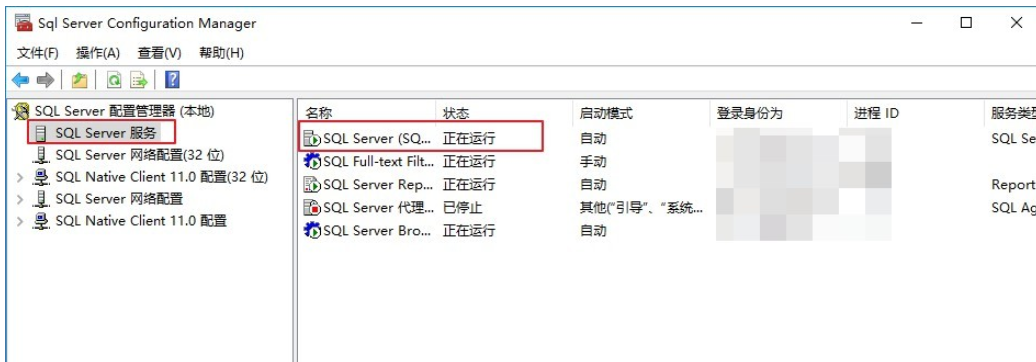Screen dimensions: 1036x362
Task: Click the Up one level folder icon
Action: point(79,81)
